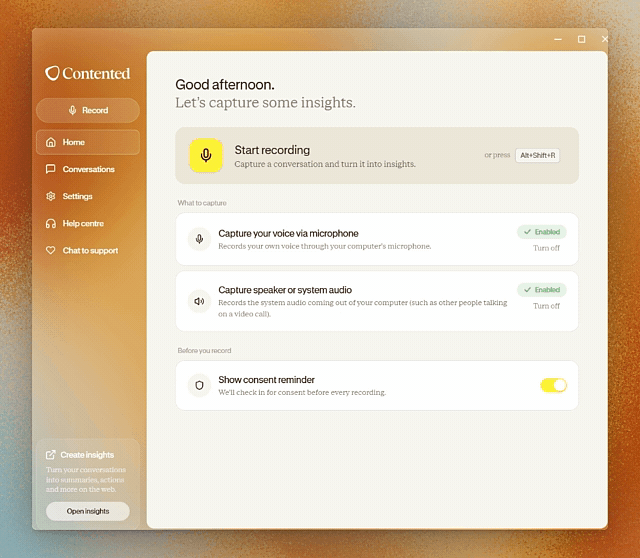Close the Contented window
The height and width of the screenshot is (558, 640).
(605, 39)
